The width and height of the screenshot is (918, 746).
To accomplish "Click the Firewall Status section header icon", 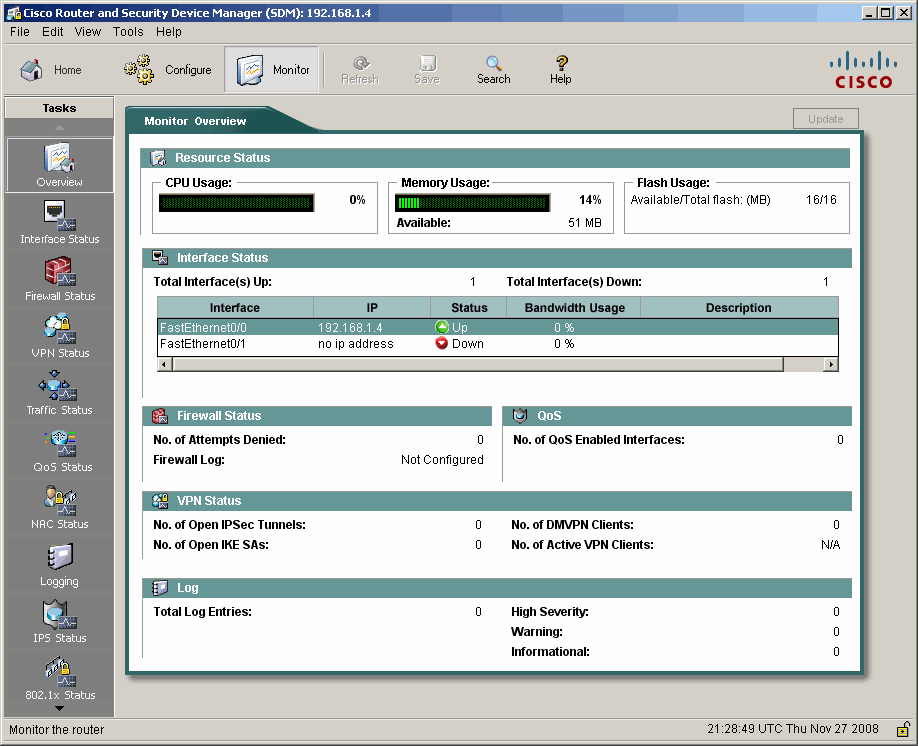I will coord(160,416).
